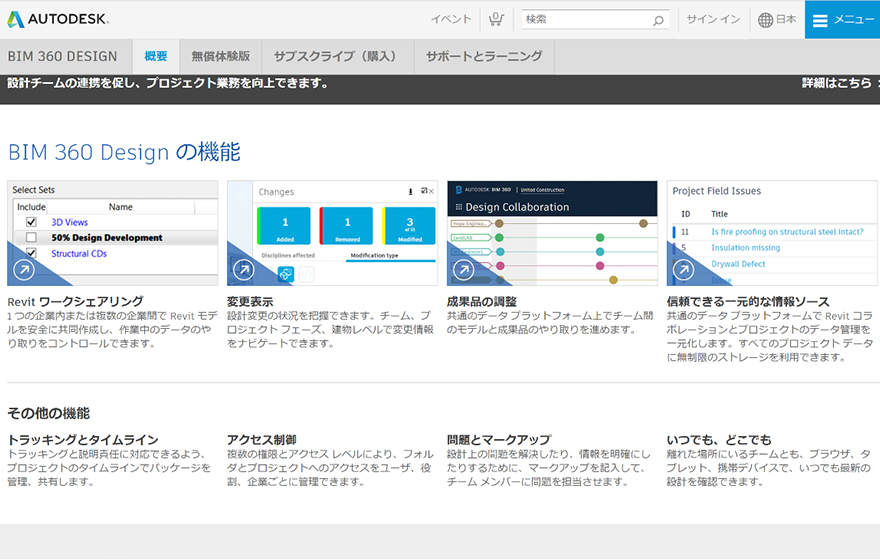Click the Disciplines affected tab in Changes image
Viewport: 880px width, 560px height.
coord(288,255)
